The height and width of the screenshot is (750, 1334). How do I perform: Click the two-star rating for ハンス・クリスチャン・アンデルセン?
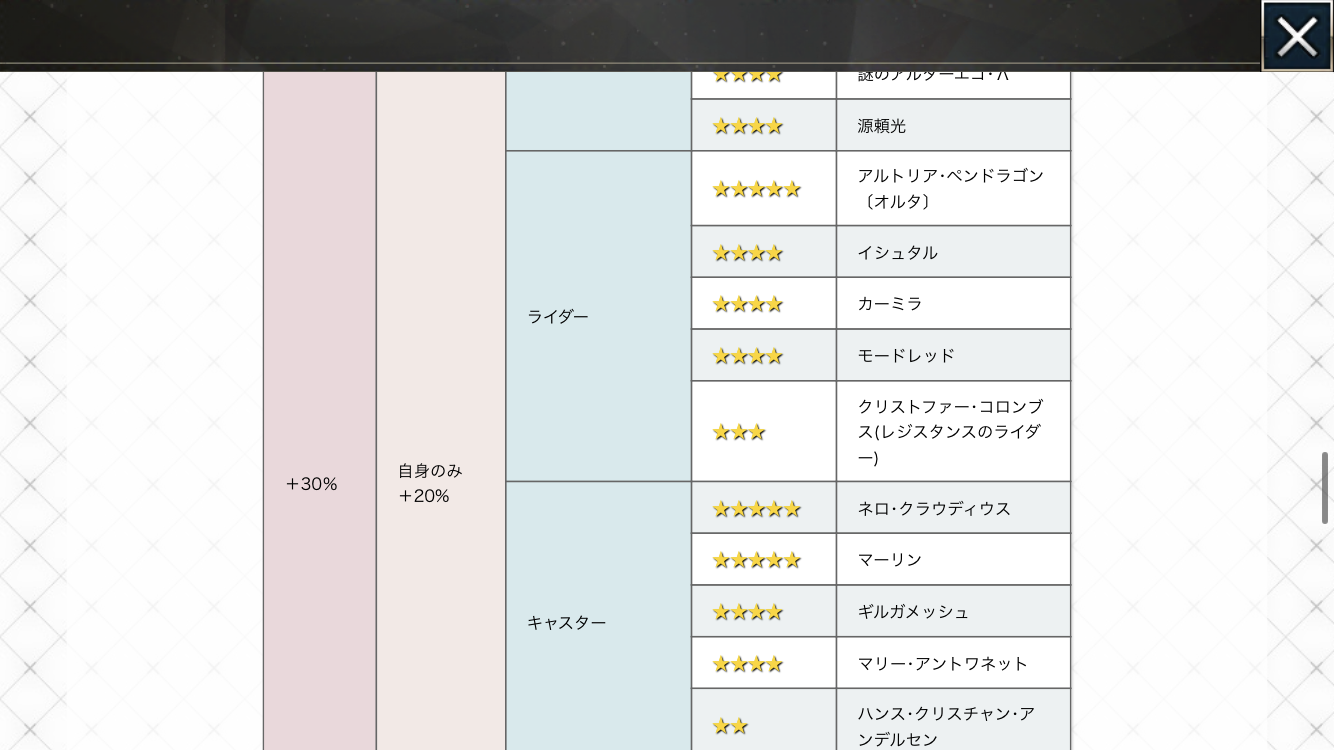click(730, 727)
